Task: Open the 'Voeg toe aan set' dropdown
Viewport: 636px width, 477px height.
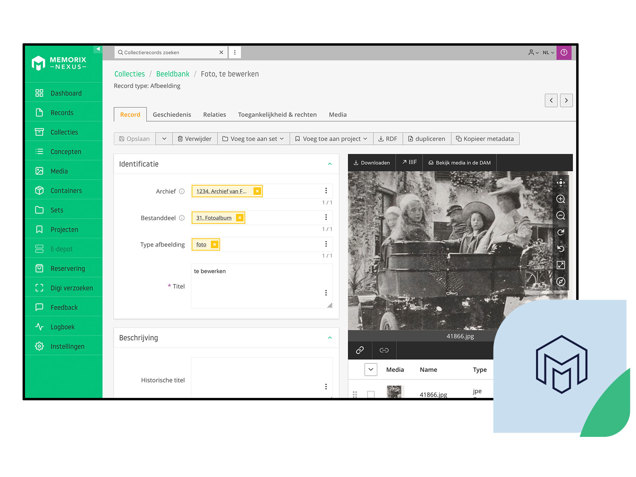Action: [254, 139]
